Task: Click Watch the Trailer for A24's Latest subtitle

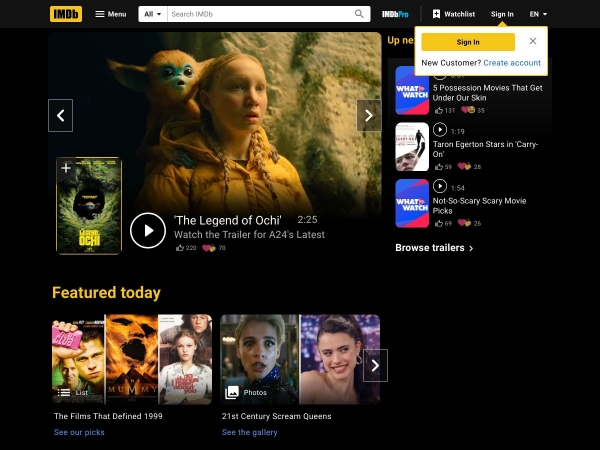Action: pyautogui.click(x=249, y=235)
